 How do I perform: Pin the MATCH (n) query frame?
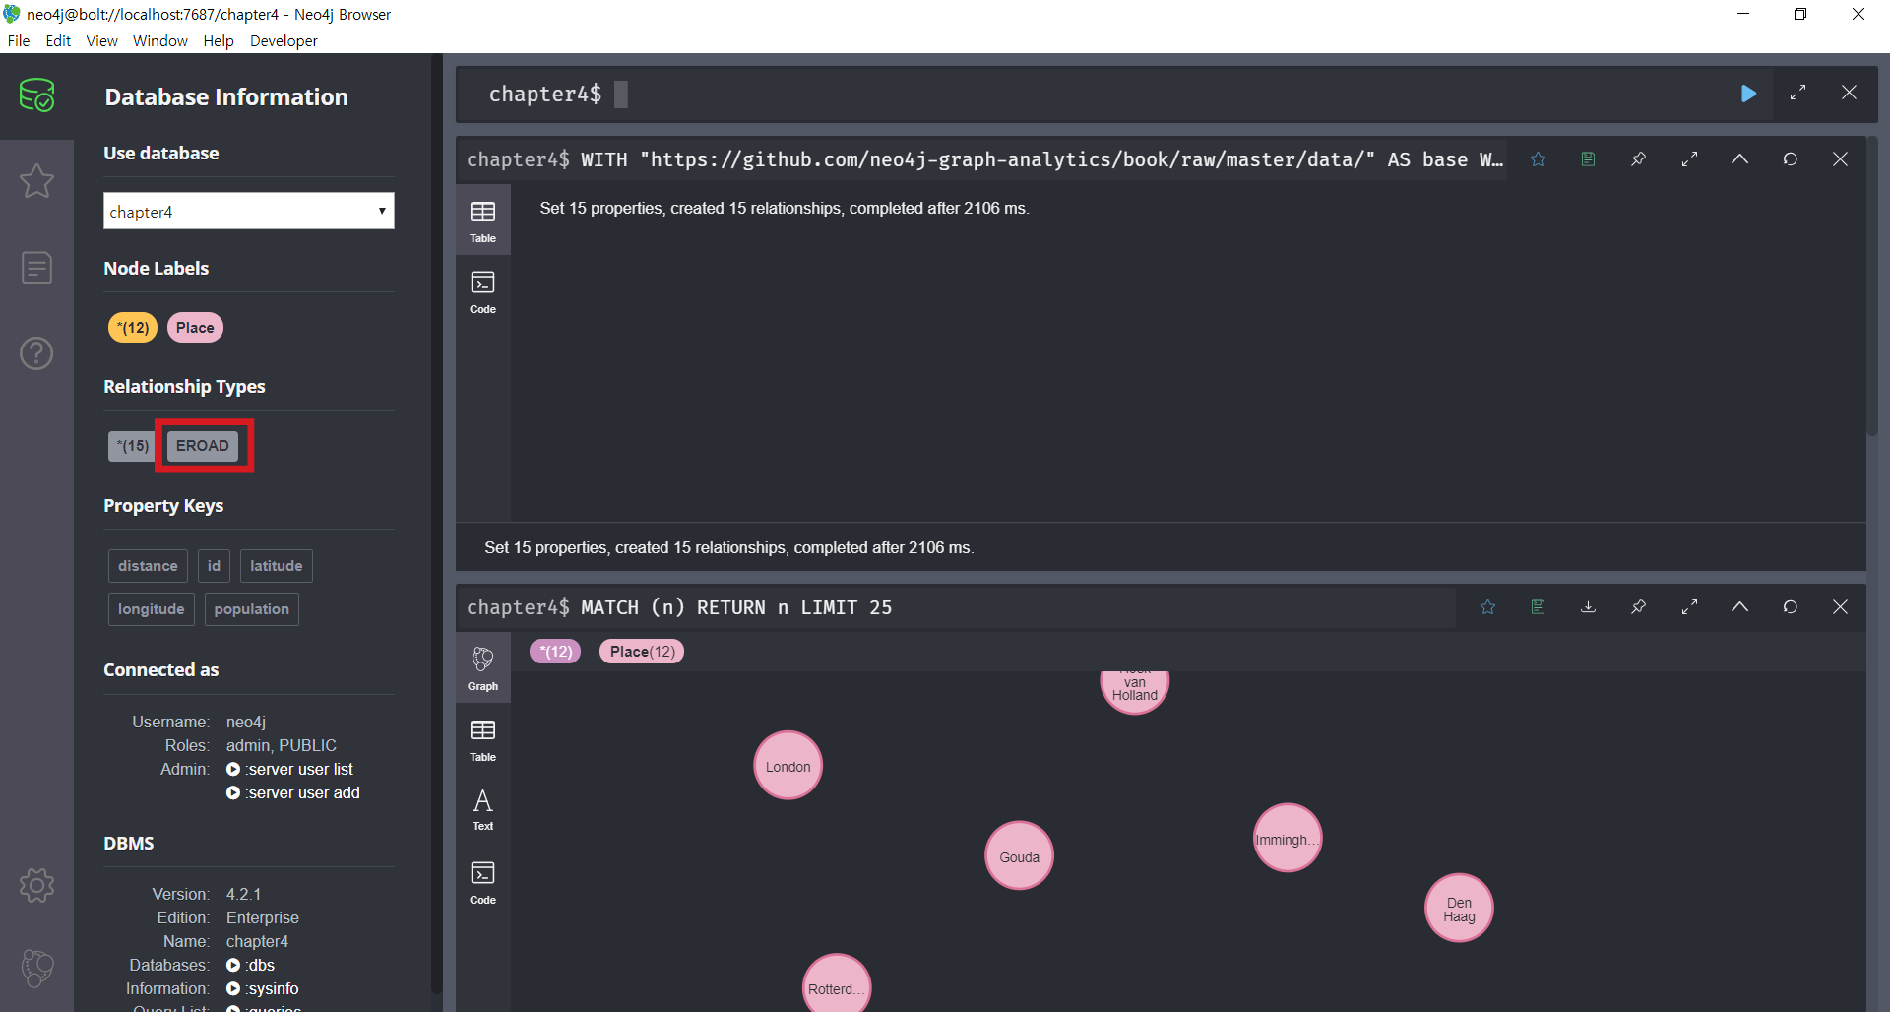tap(1638, 606)
